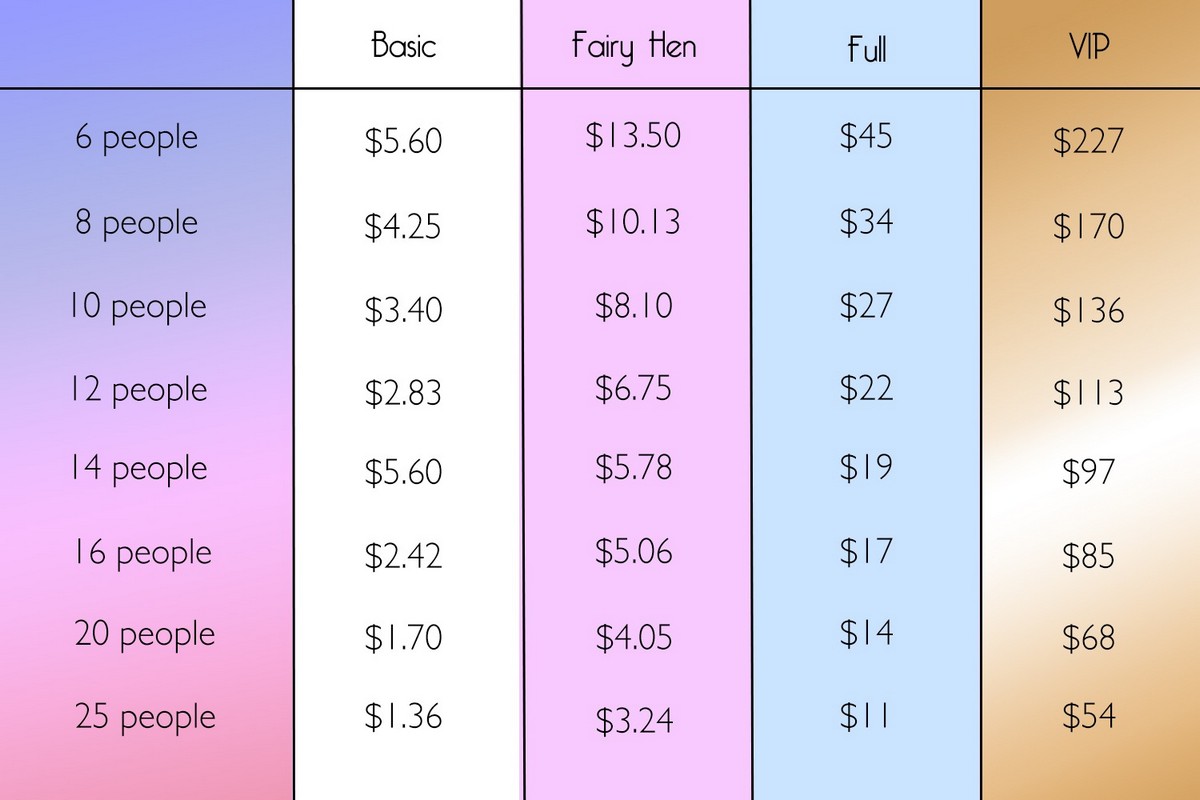Select the $8.10 Fairy Hen price
Screen dimensions: 1200x800
point(634,306)
